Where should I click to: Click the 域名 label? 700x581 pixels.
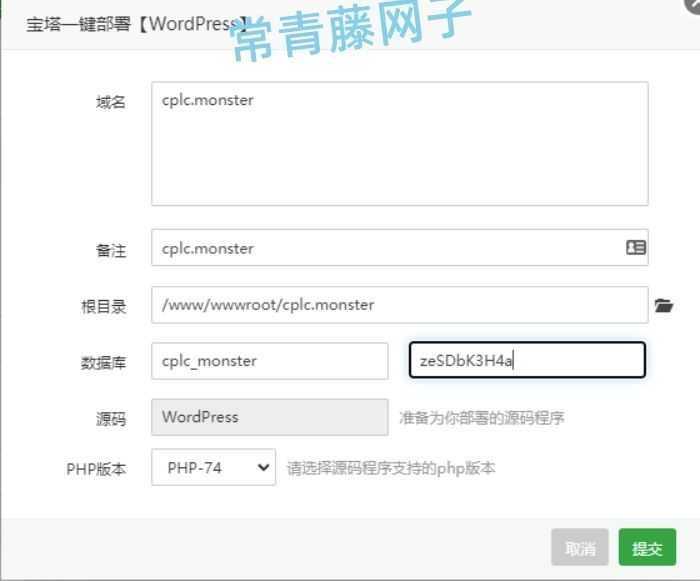click(111, 103)
